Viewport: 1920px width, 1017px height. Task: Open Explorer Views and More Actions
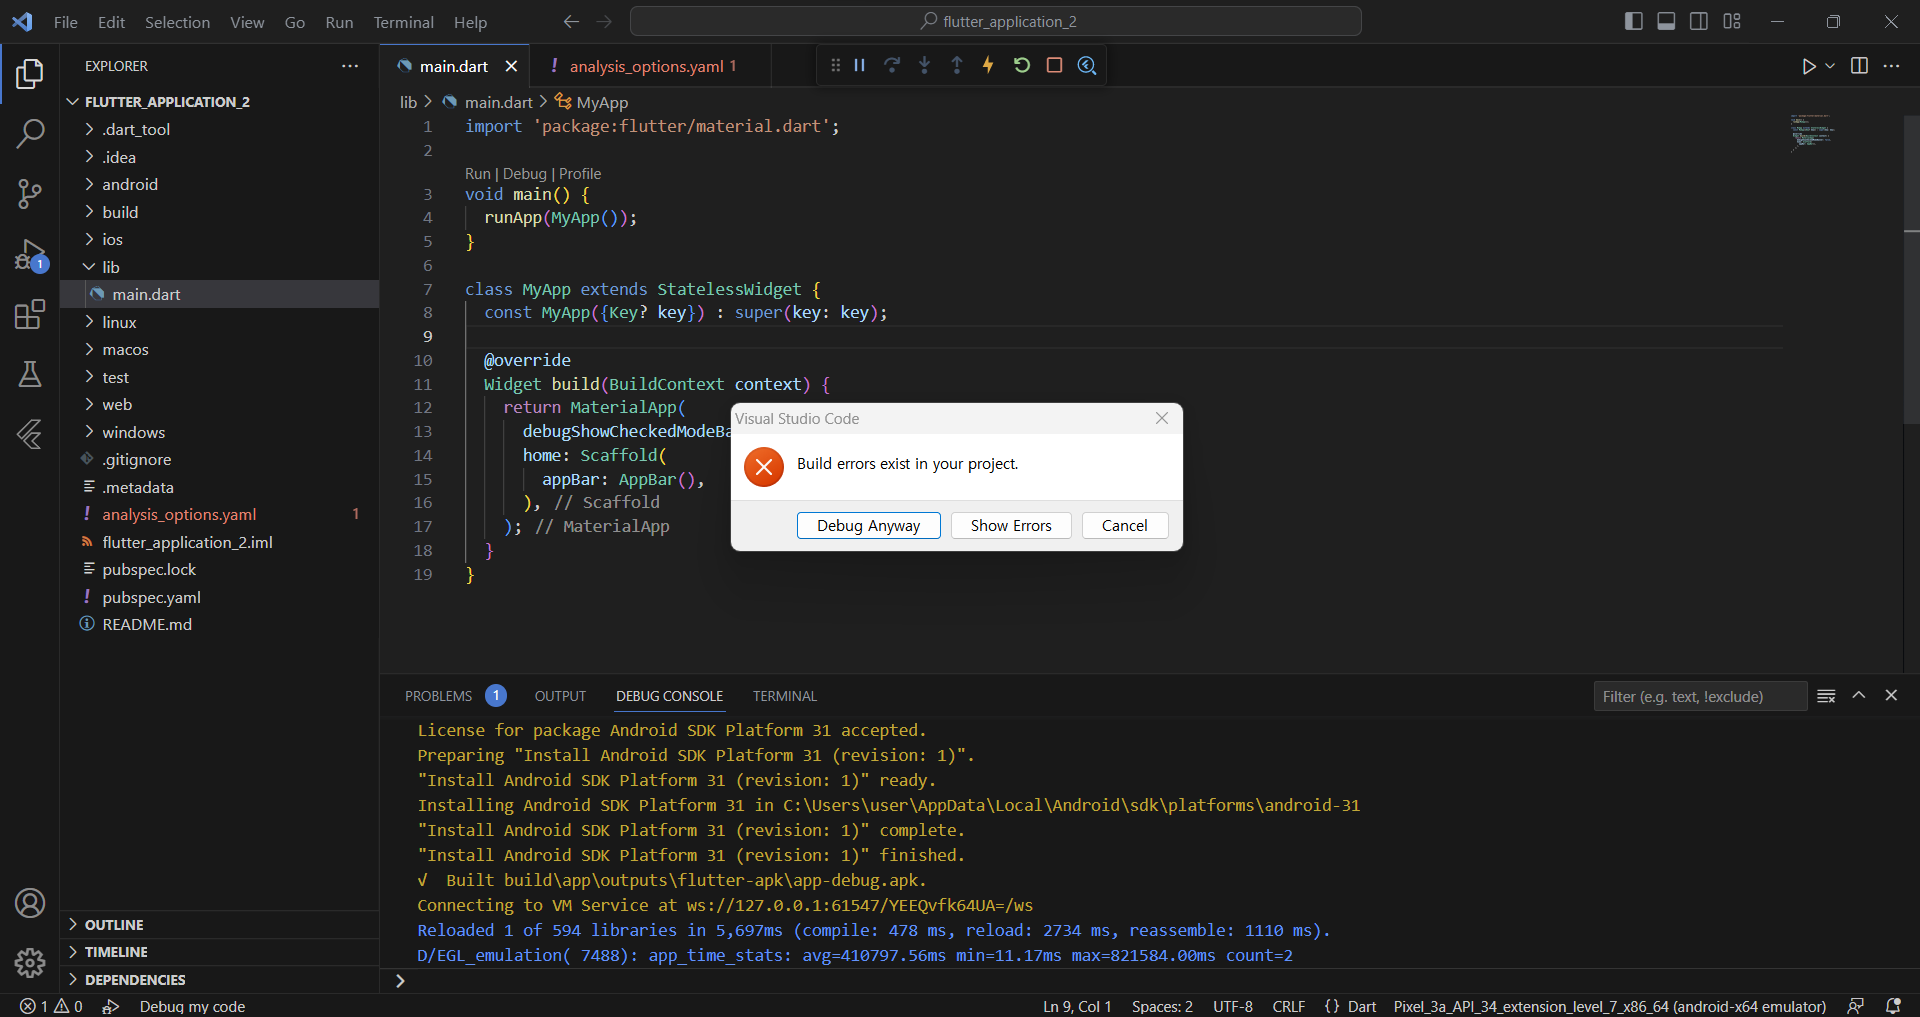(x=350, y=66)
